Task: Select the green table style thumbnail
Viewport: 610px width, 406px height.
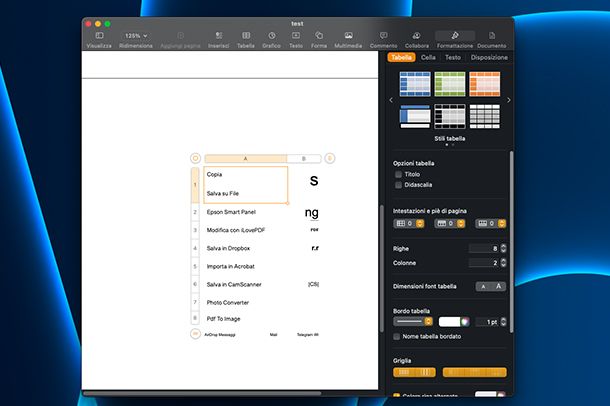Action: (x=450, y=84)
